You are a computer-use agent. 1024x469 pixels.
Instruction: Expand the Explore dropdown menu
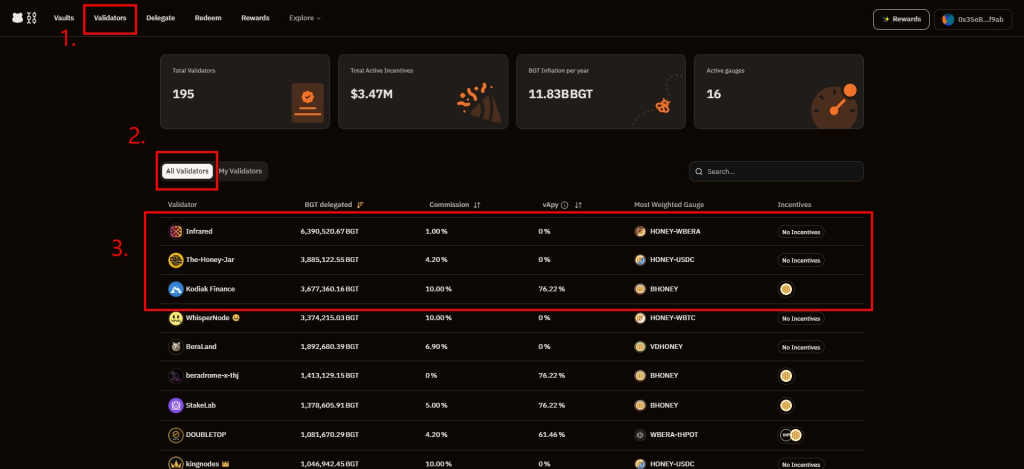coord(305,18)
